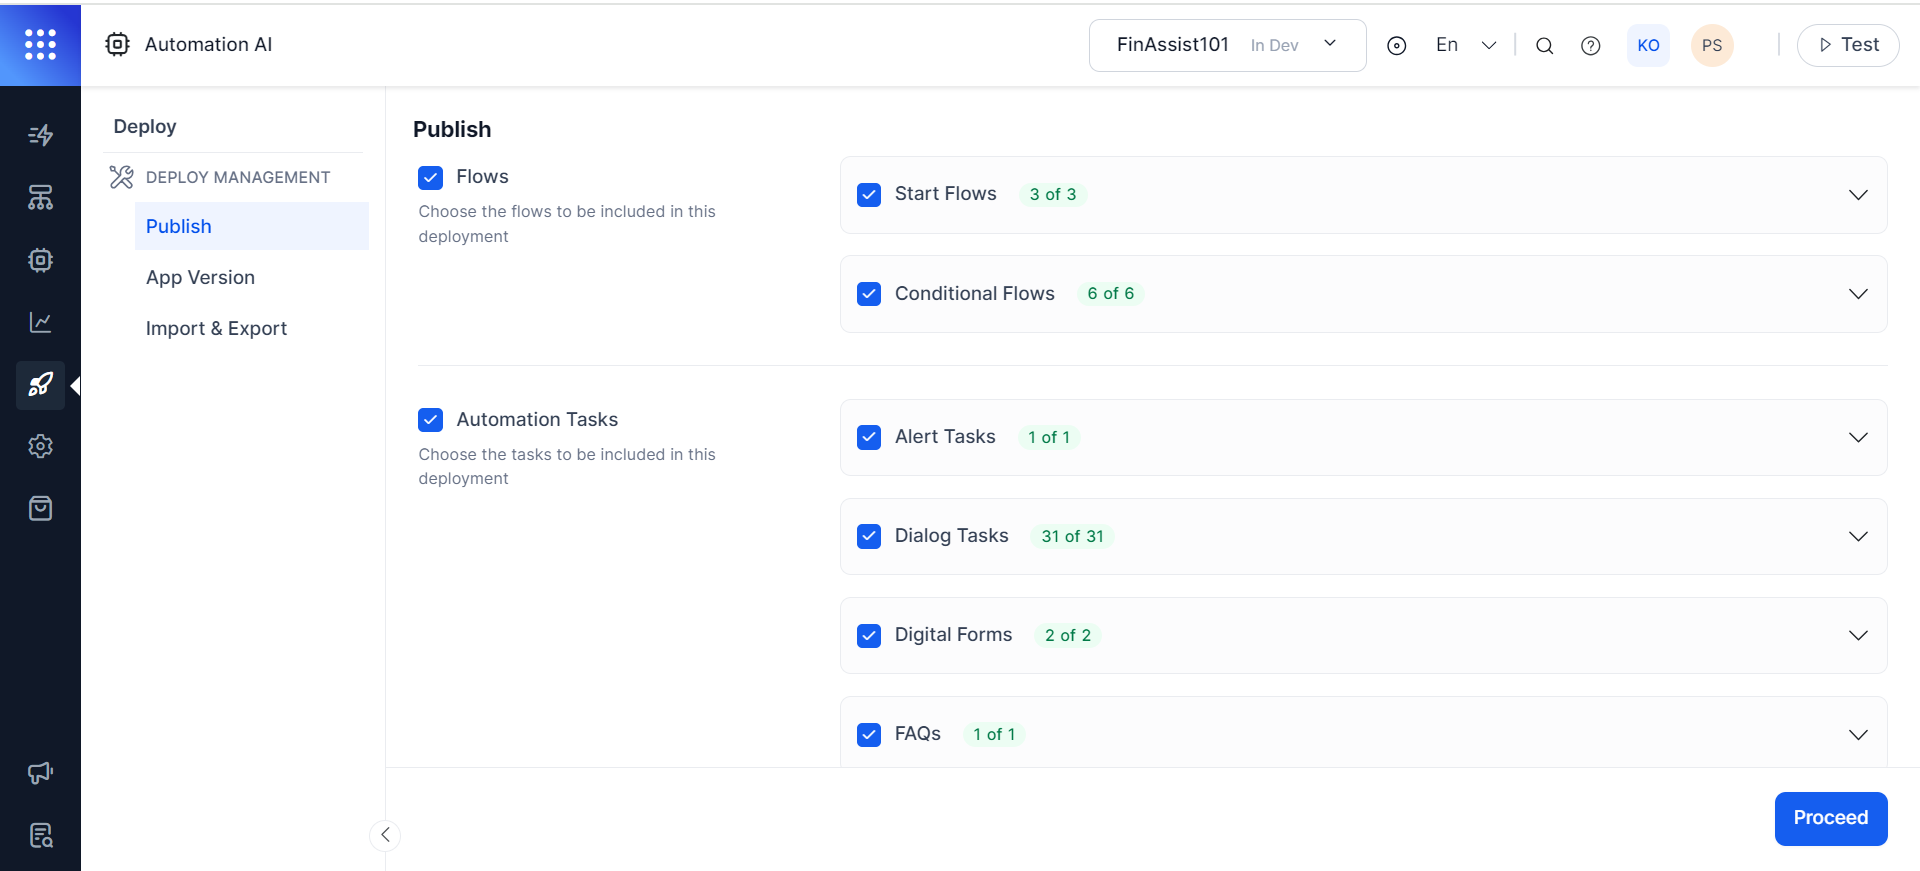This screenshot has width=1920, height=871.
Task: Select App Version in Deploy menu
Action: [200, 278]
